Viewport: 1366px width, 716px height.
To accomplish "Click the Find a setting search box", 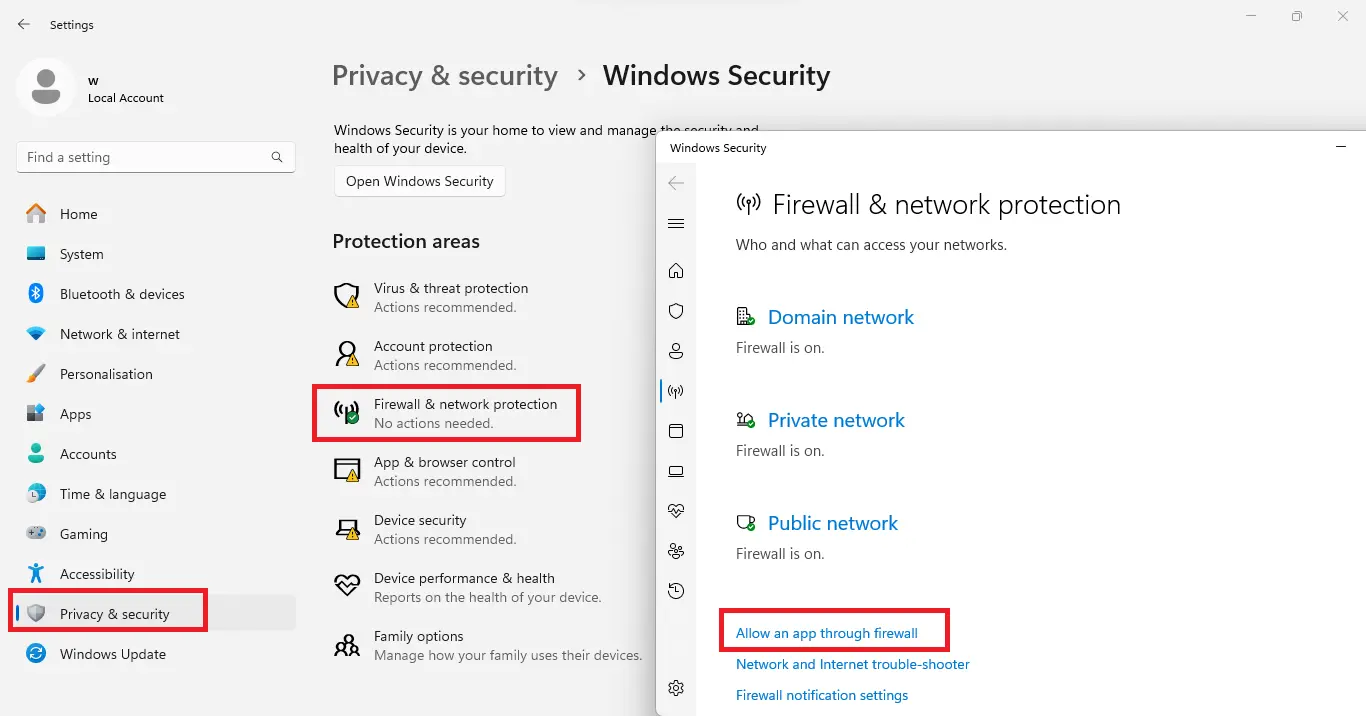I will (156, 157).
